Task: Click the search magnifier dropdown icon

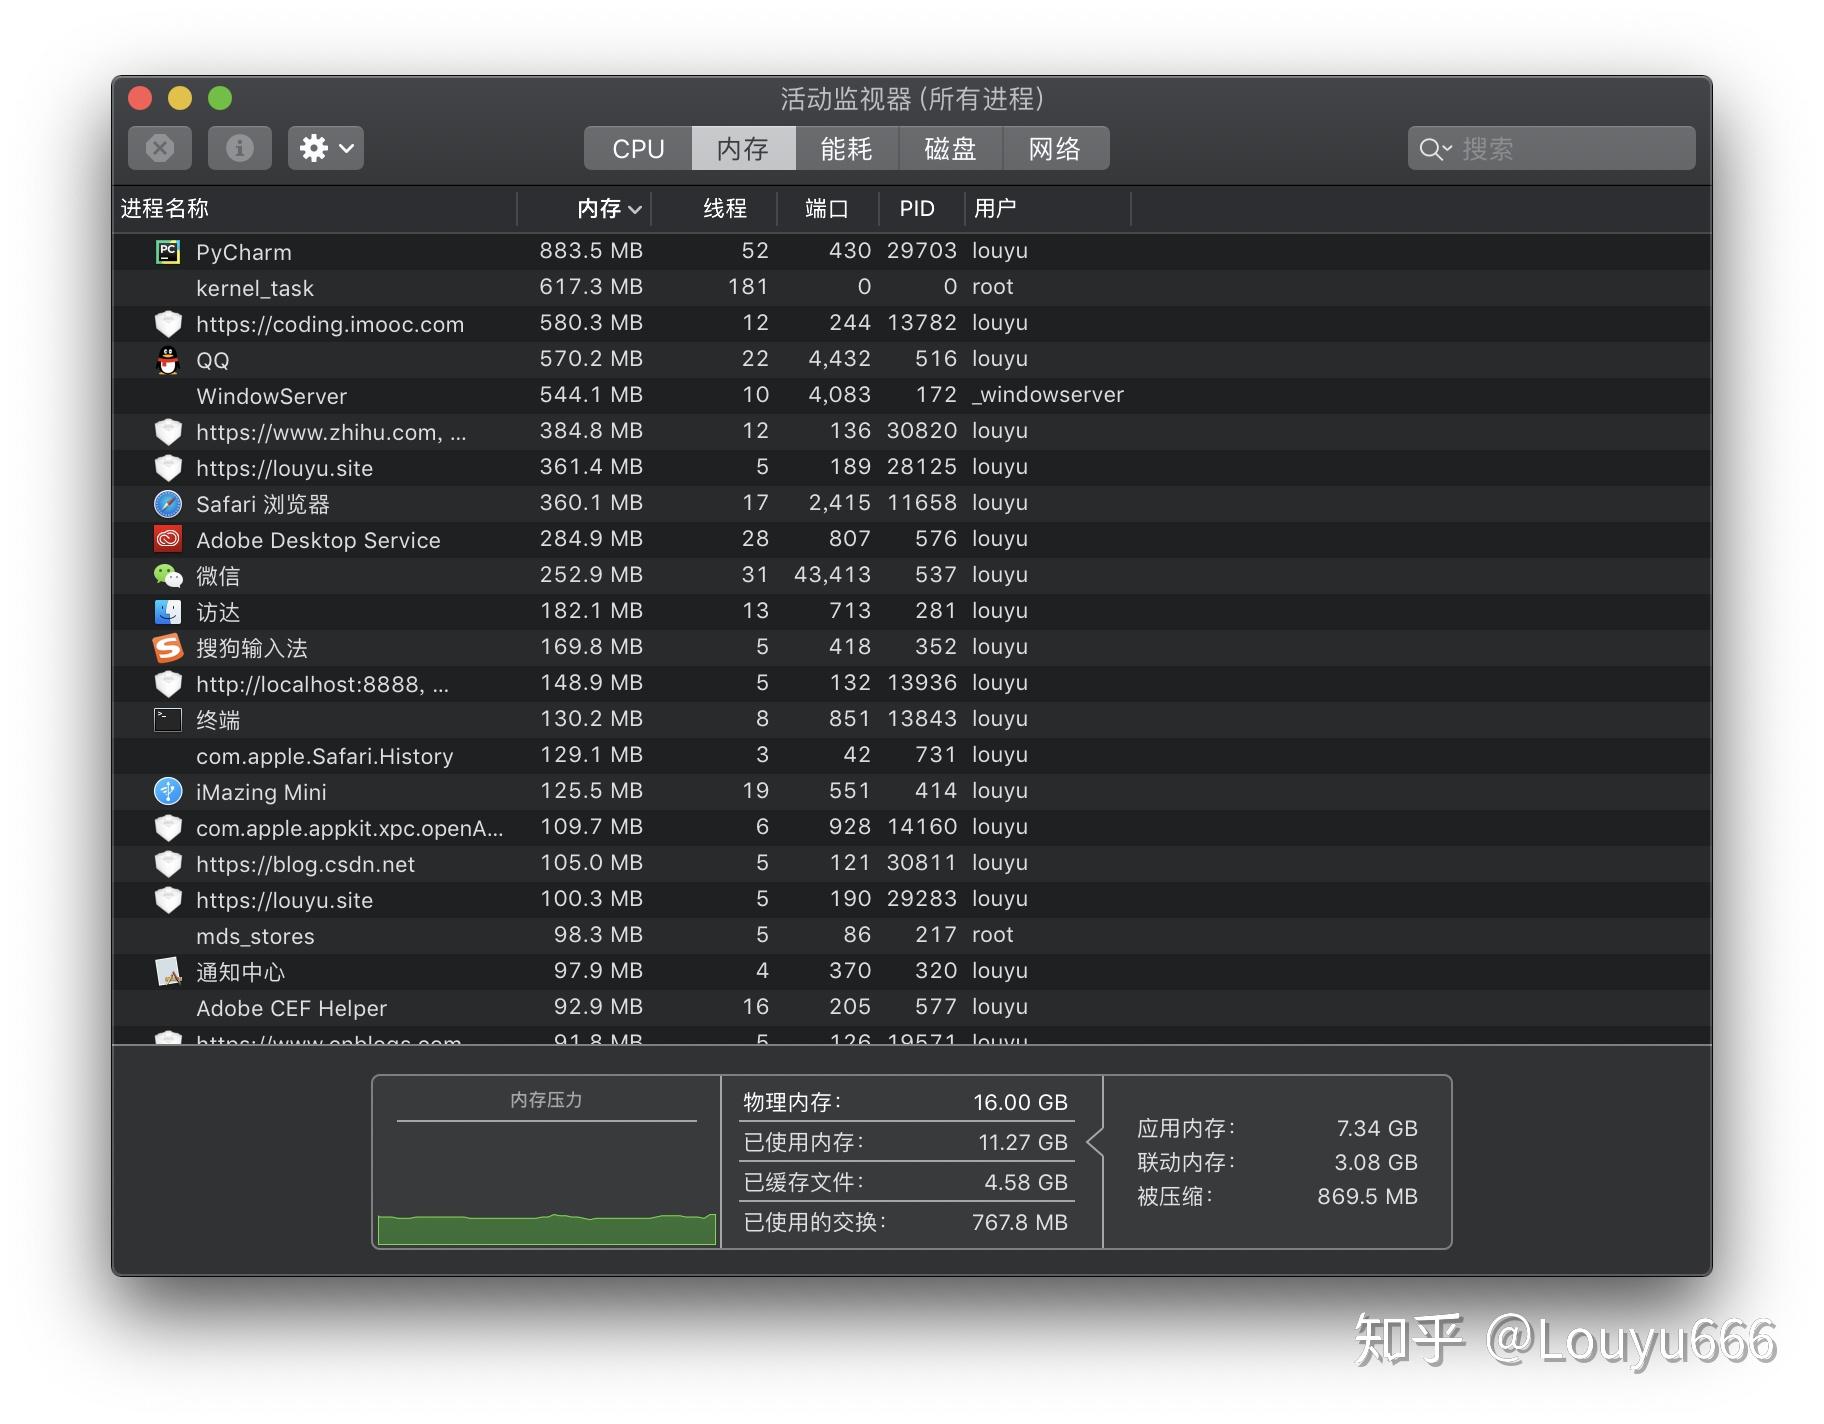Action: (x=1435, y=149)
